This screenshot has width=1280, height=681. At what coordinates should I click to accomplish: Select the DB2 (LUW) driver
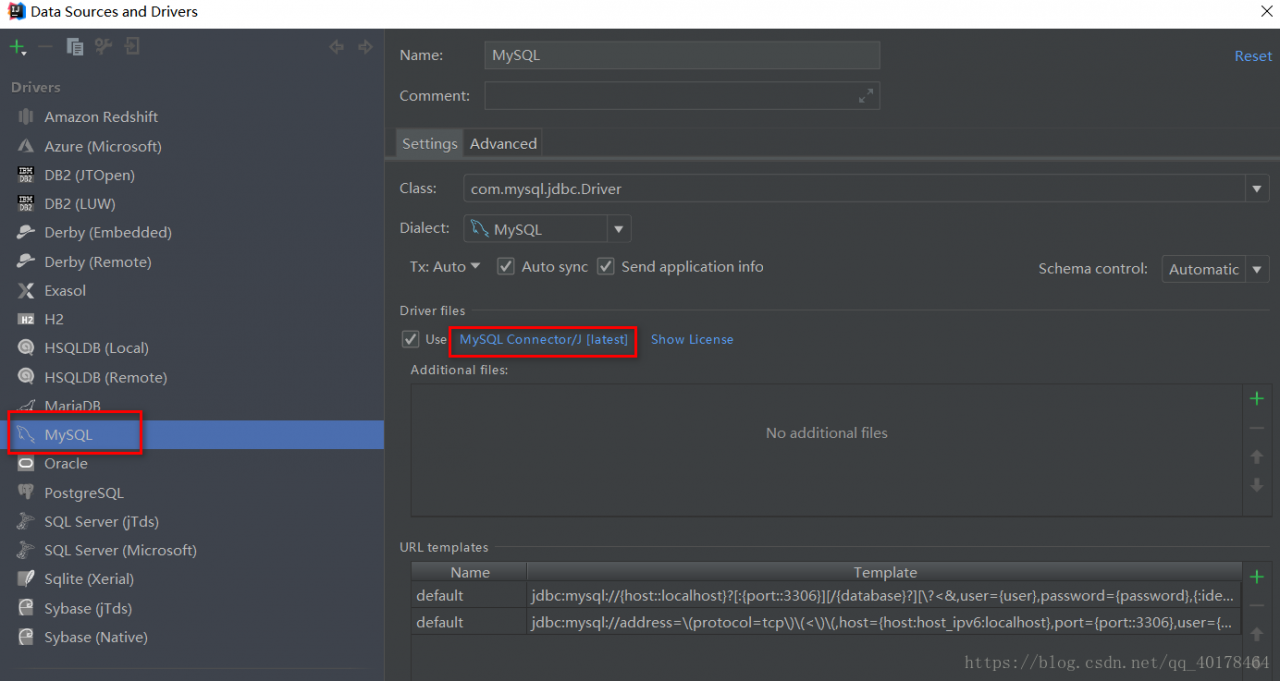pyautogui.click(x=192, y=204)
